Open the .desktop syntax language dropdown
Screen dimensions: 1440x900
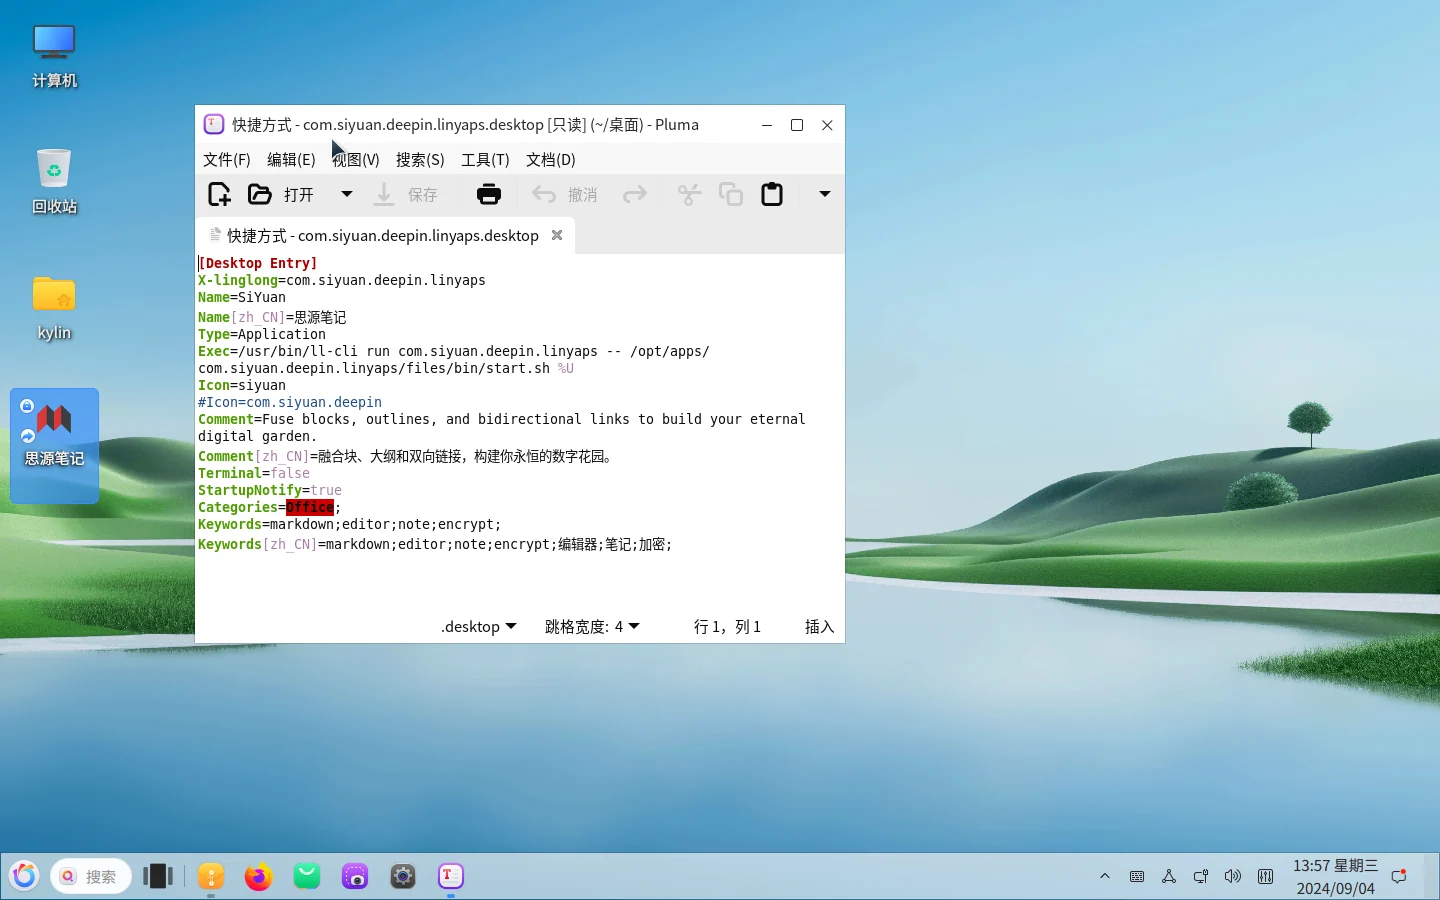point(479,627)
